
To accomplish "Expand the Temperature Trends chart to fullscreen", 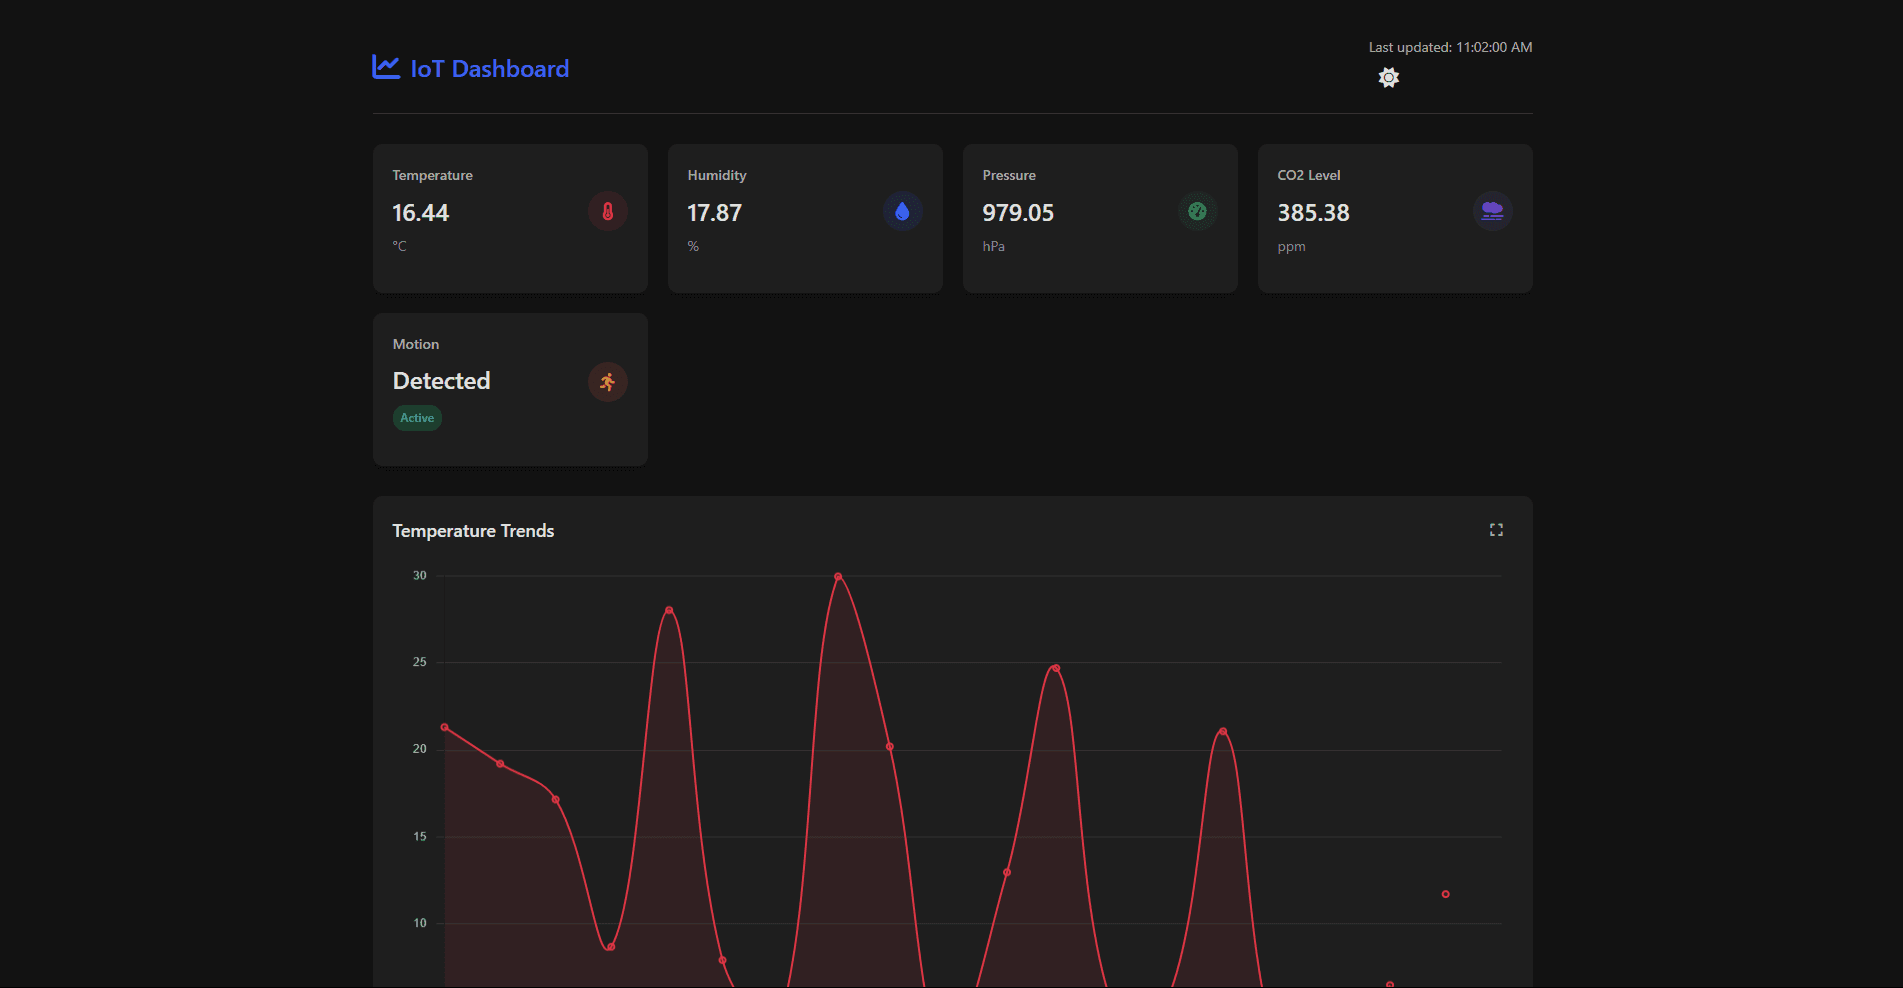I will pos(1496,530).
